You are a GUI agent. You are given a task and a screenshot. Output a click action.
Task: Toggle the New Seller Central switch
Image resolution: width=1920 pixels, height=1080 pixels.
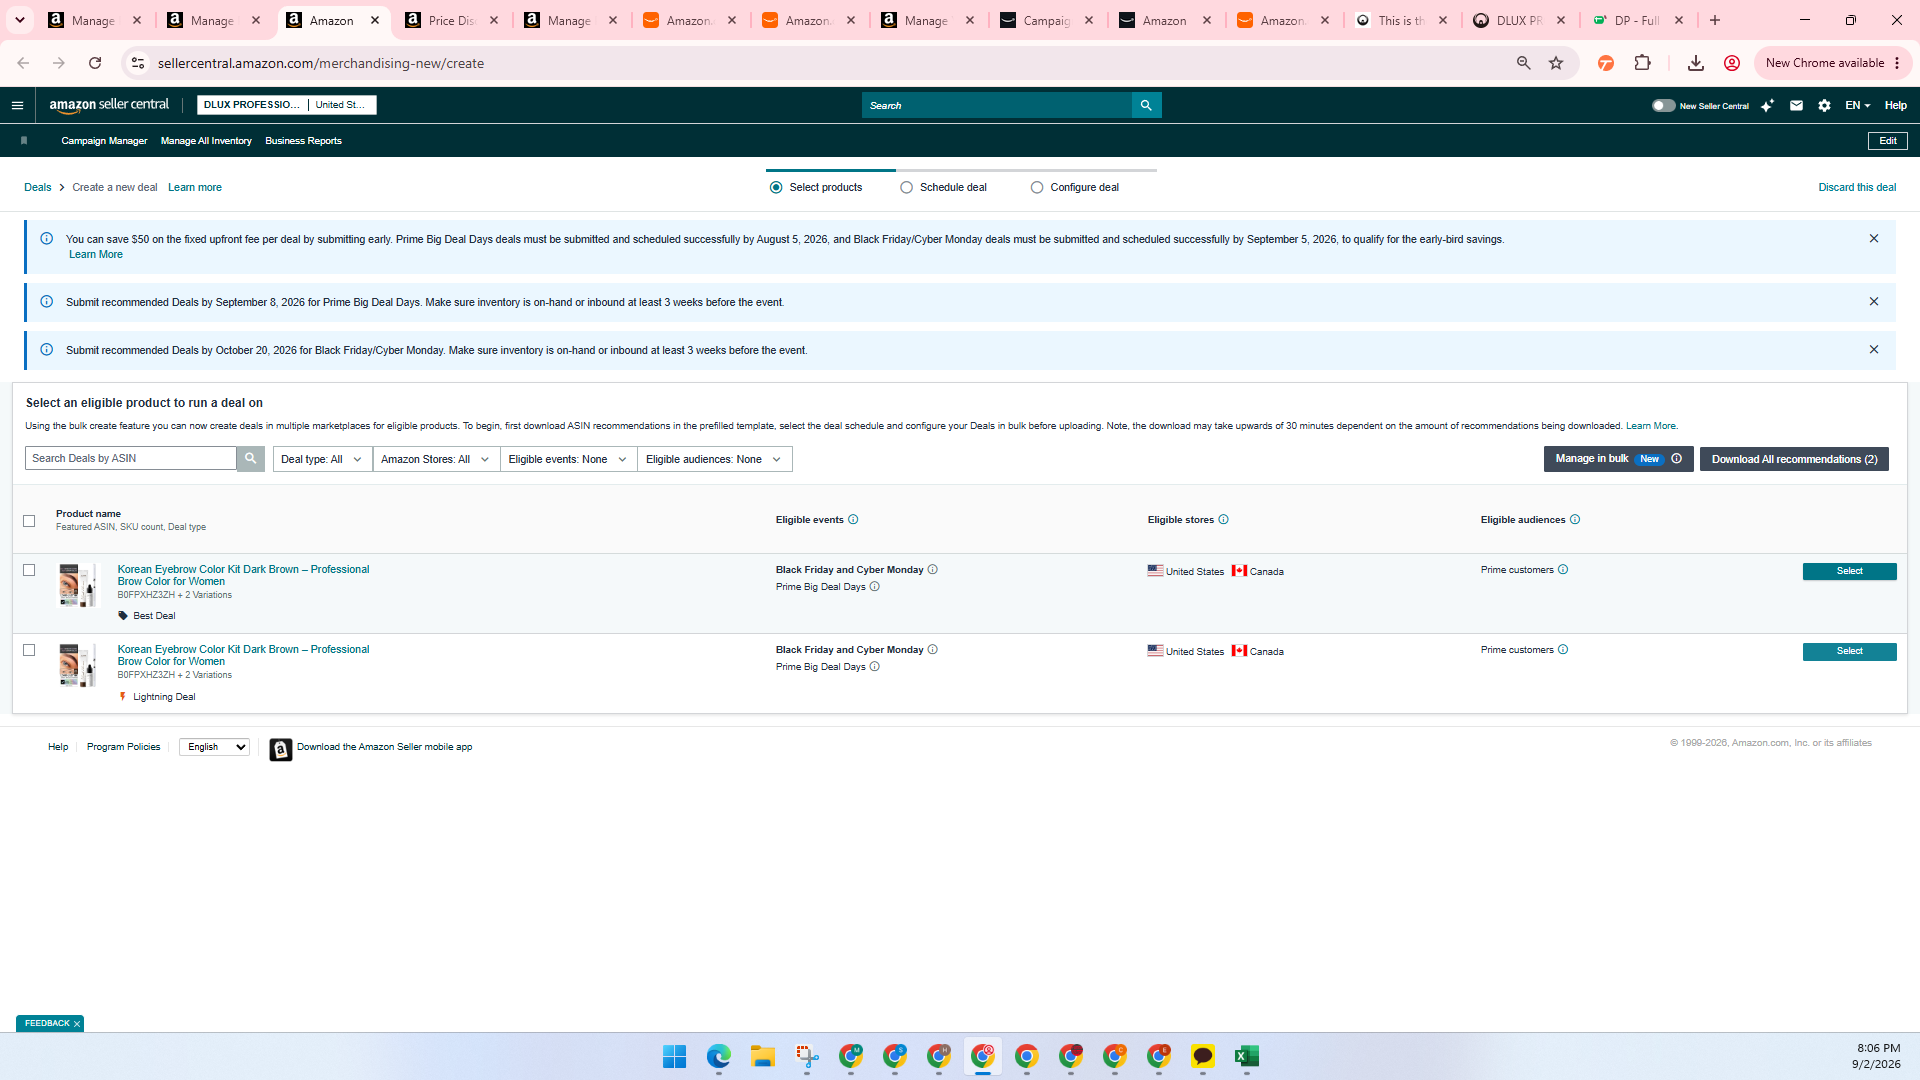1663,105
